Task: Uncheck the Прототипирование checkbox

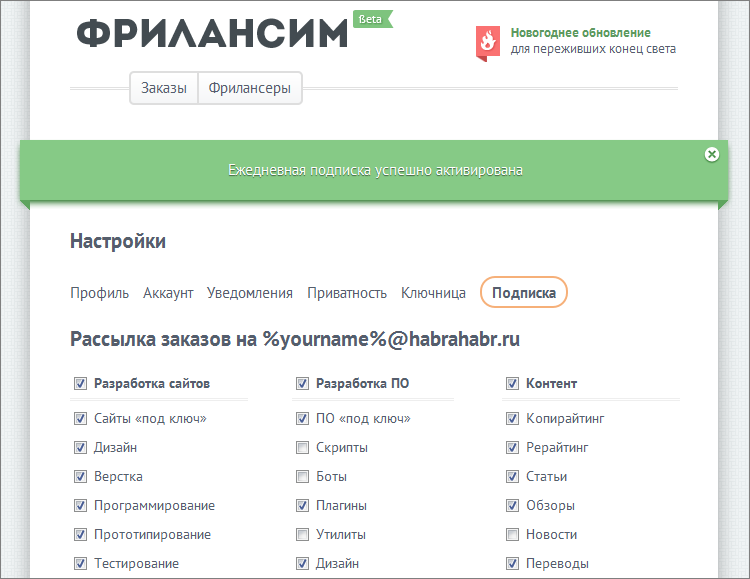Action: [80, 534]
